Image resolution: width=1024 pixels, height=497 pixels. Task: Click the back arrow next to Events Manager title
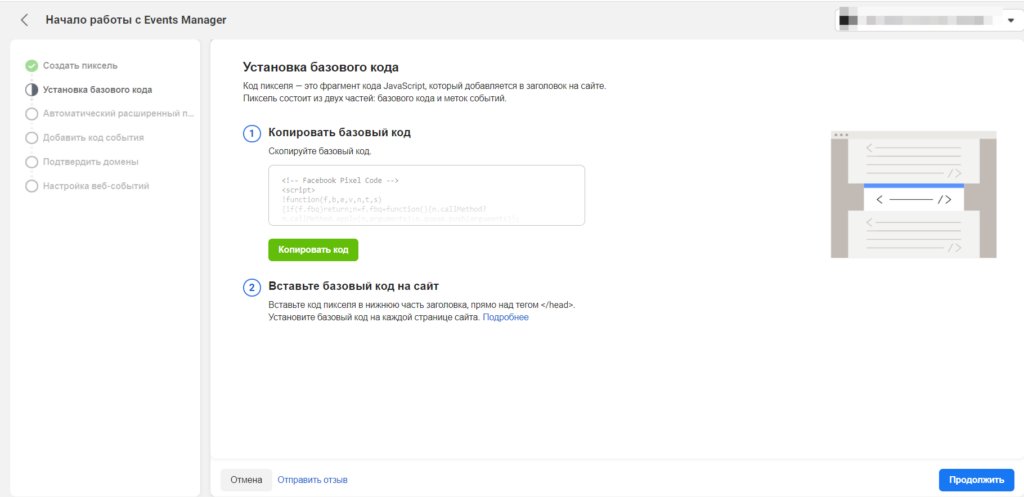(24, 20)
